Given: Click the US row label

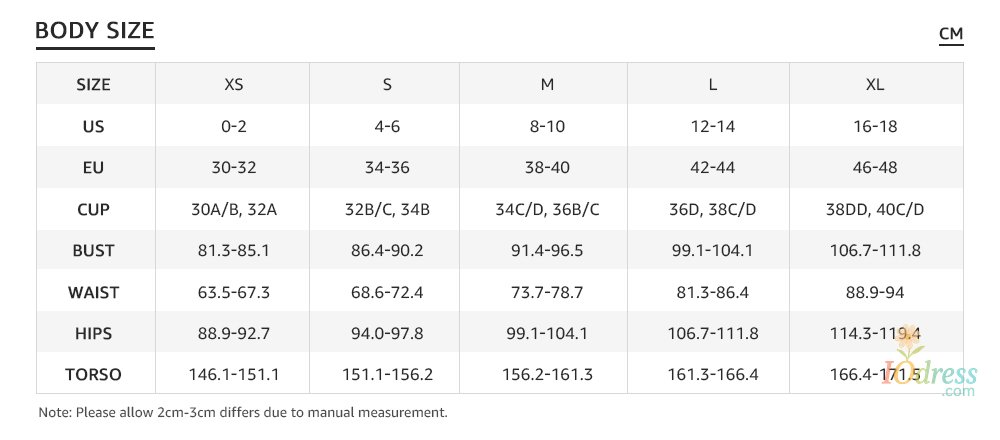Looking at the screenshot, I should 94,127.
